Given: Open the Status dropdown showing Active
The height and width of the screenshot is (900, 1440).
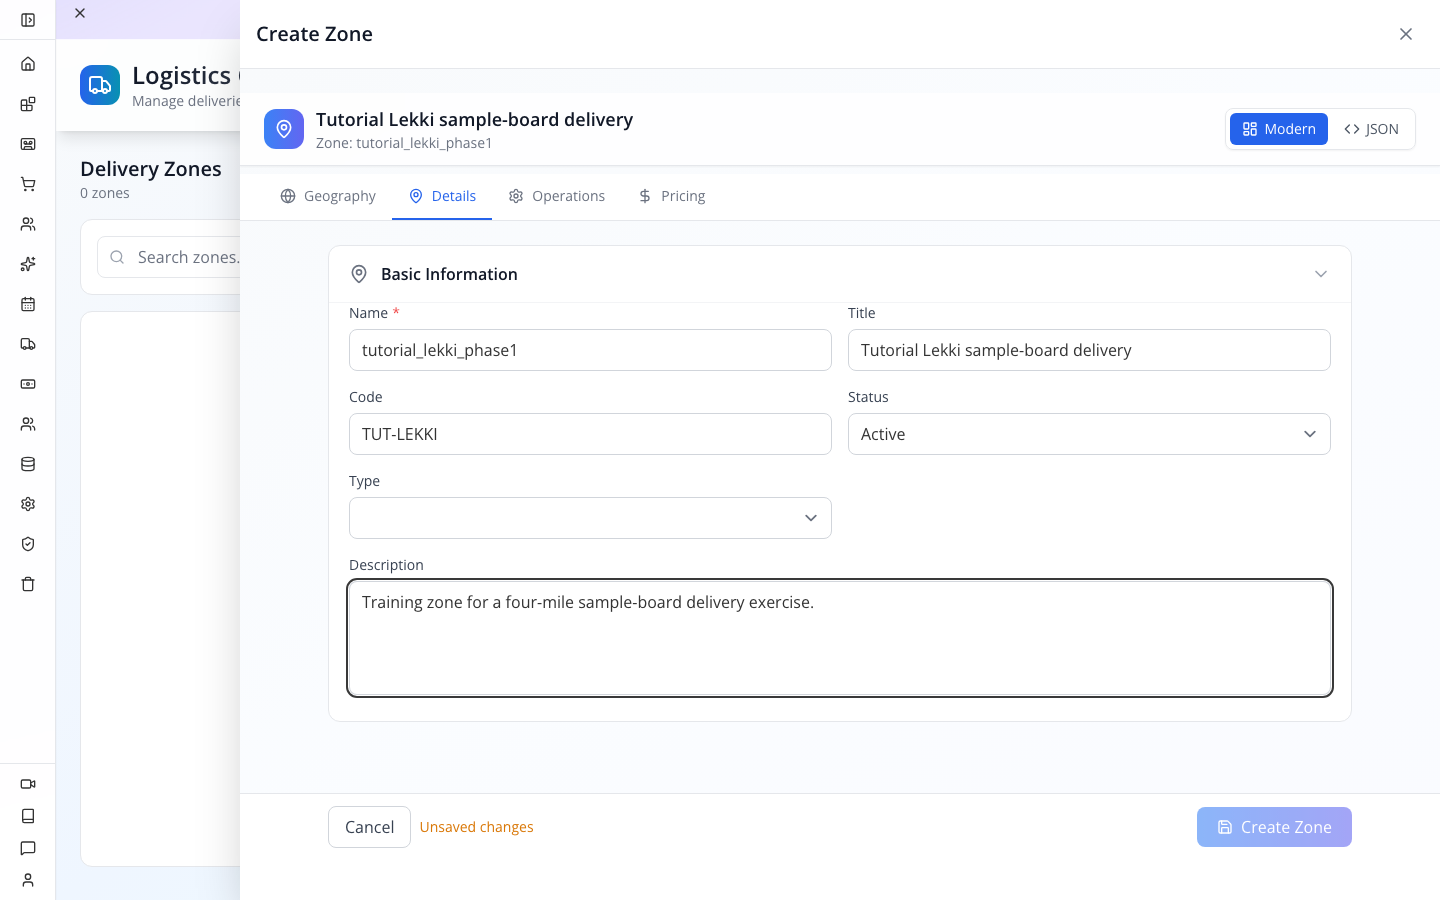Looking at the screenshot, I should 1089,434.
